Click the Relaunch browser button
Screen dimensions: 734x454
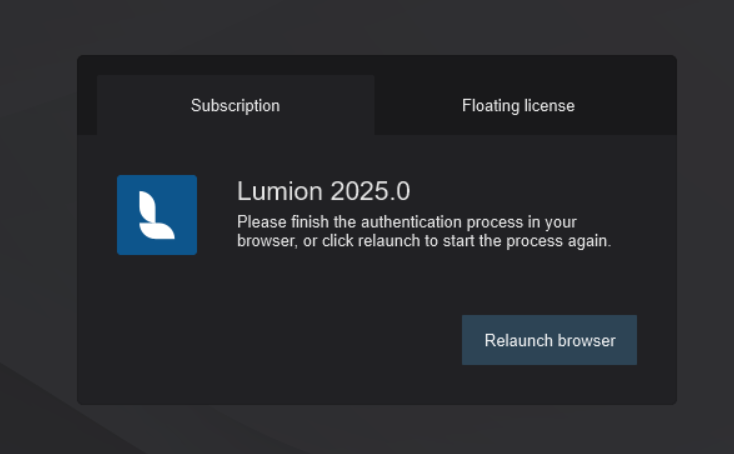[549, 340]
